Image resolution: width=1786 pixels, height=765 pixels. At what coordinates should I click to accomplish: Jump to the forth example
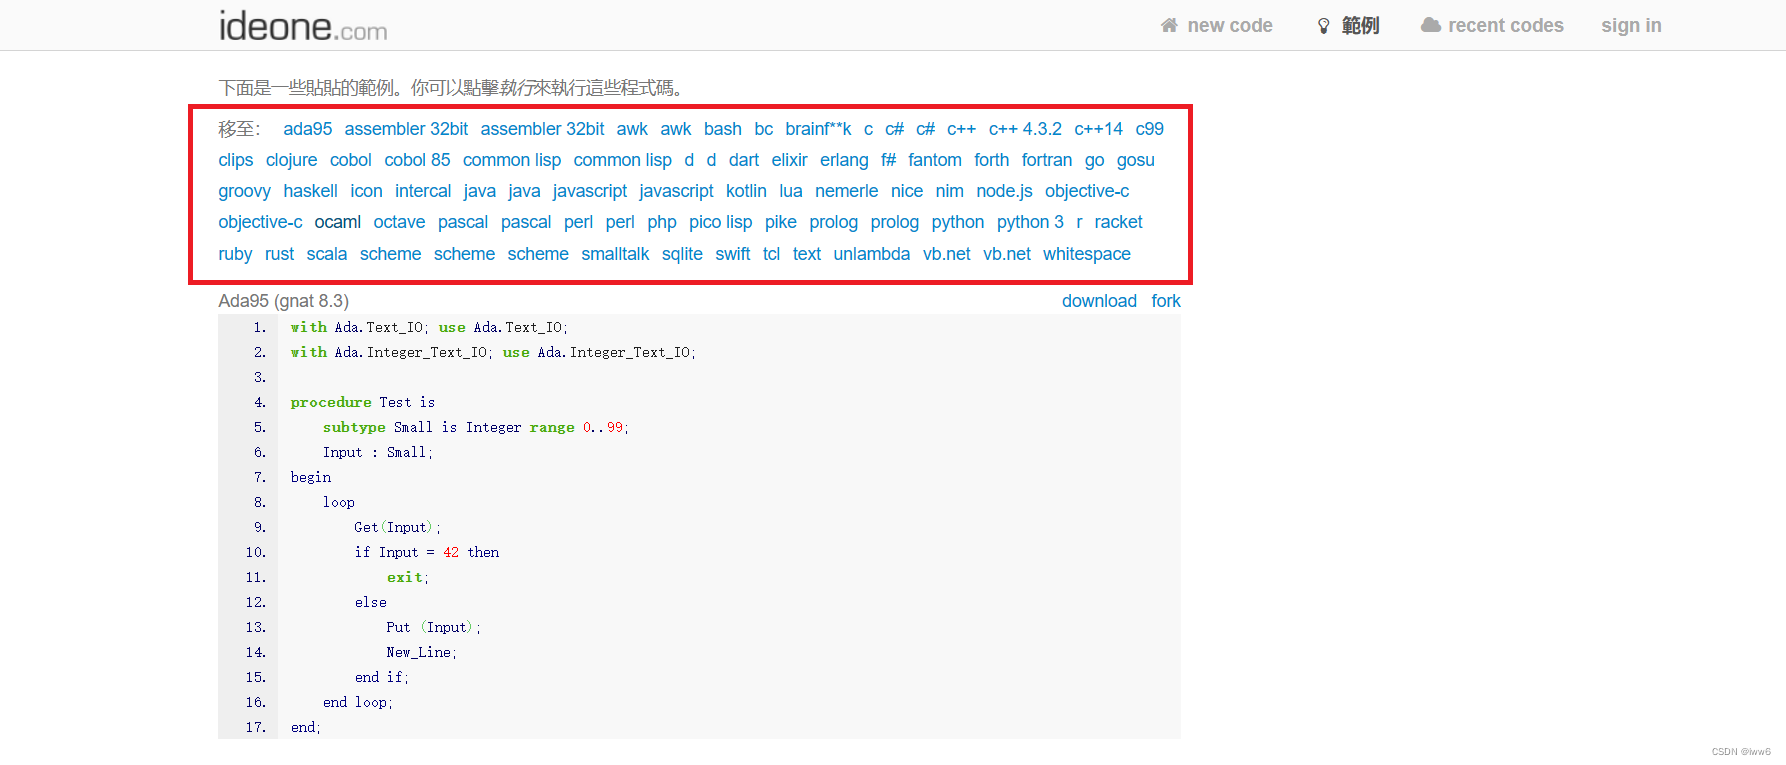pos(991,160)
